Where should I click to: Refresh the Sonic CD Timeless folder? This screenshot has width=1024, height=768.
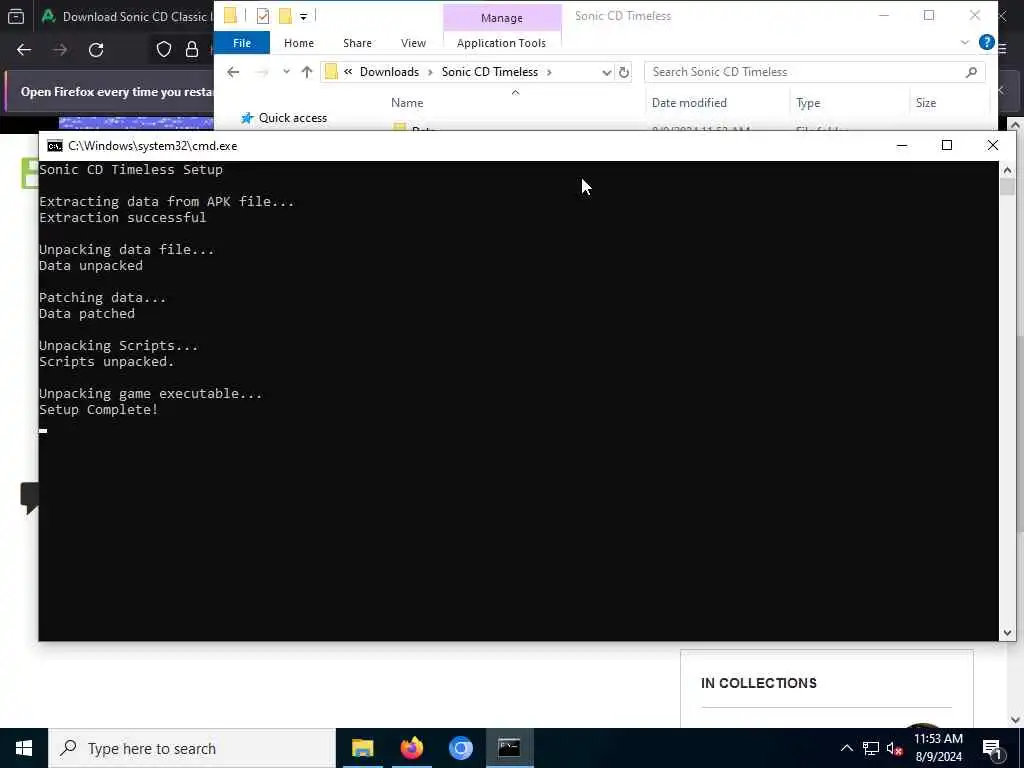624,72
